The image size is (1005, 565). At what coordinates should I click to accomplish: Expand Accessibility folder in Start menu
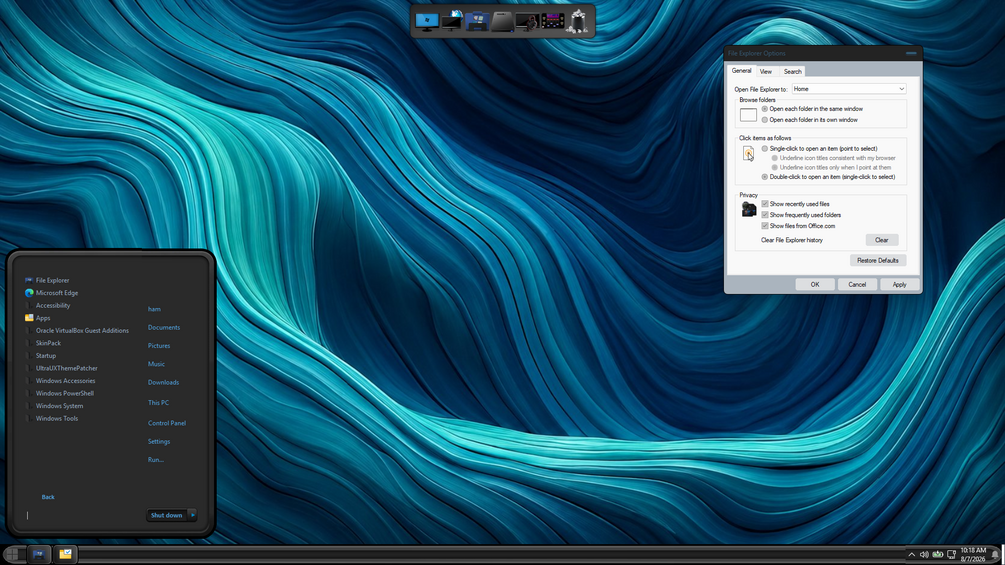coord(53,306)
